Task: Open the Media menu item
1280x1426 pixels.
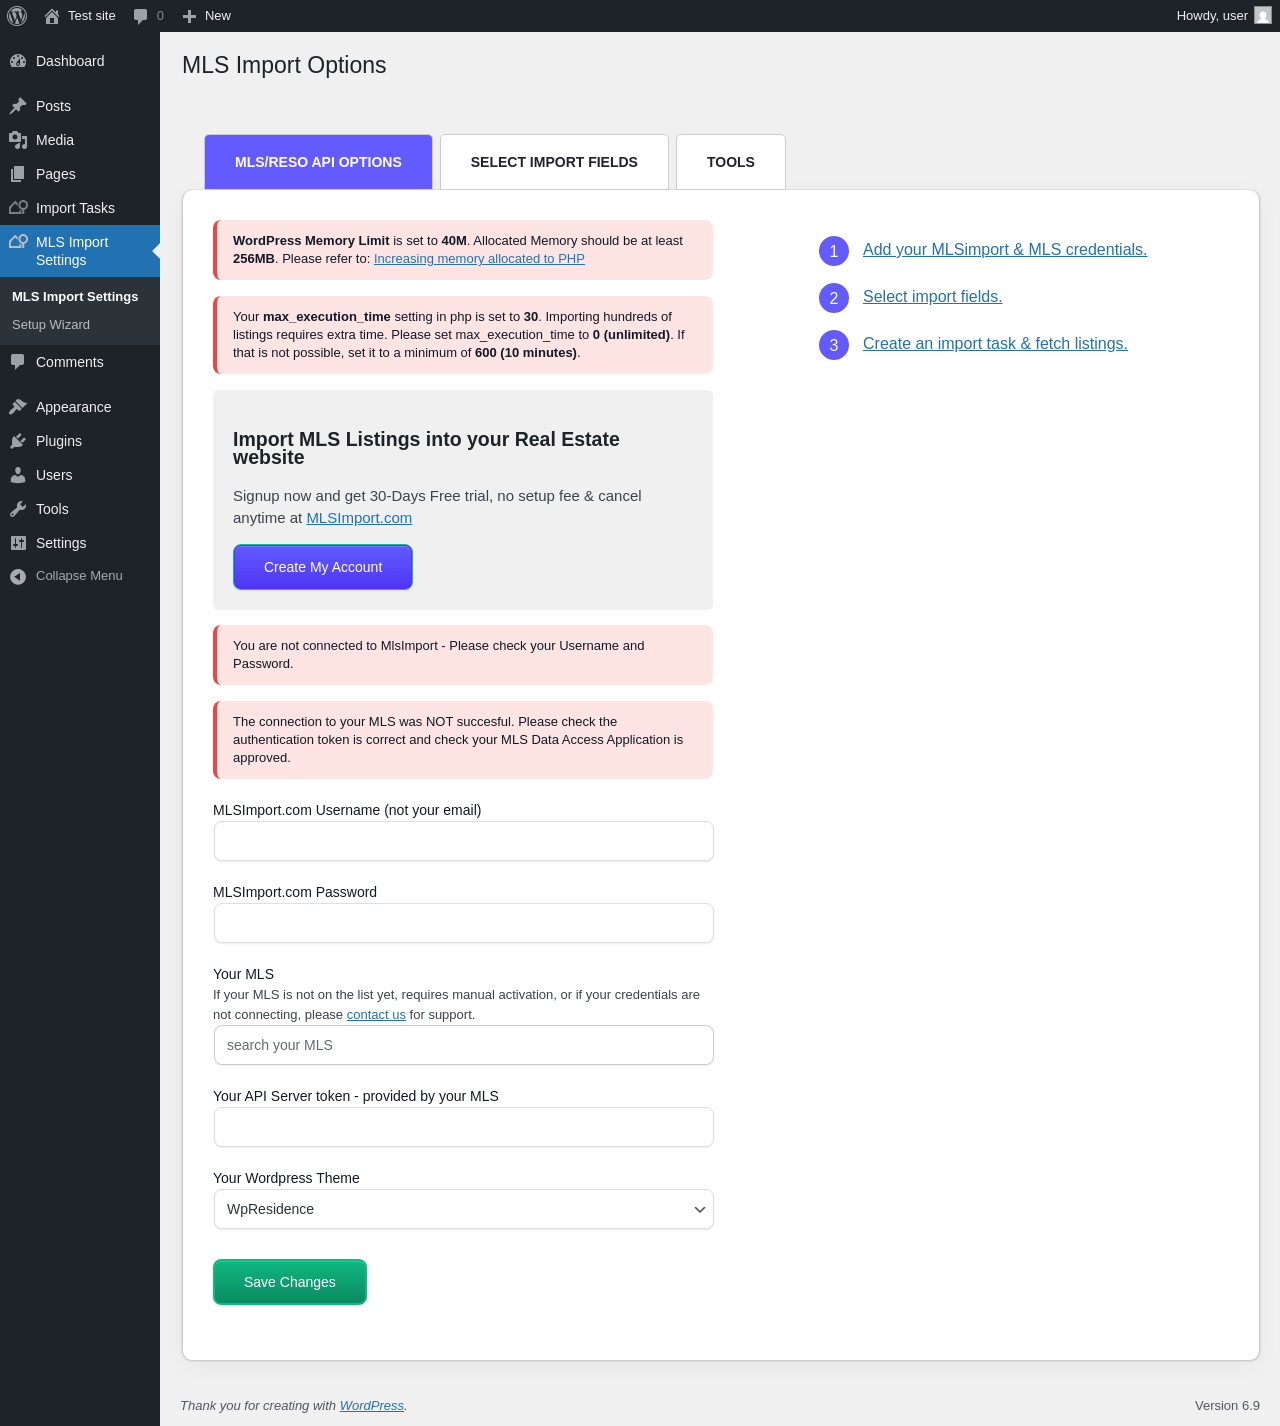Action: click(80, 140)
